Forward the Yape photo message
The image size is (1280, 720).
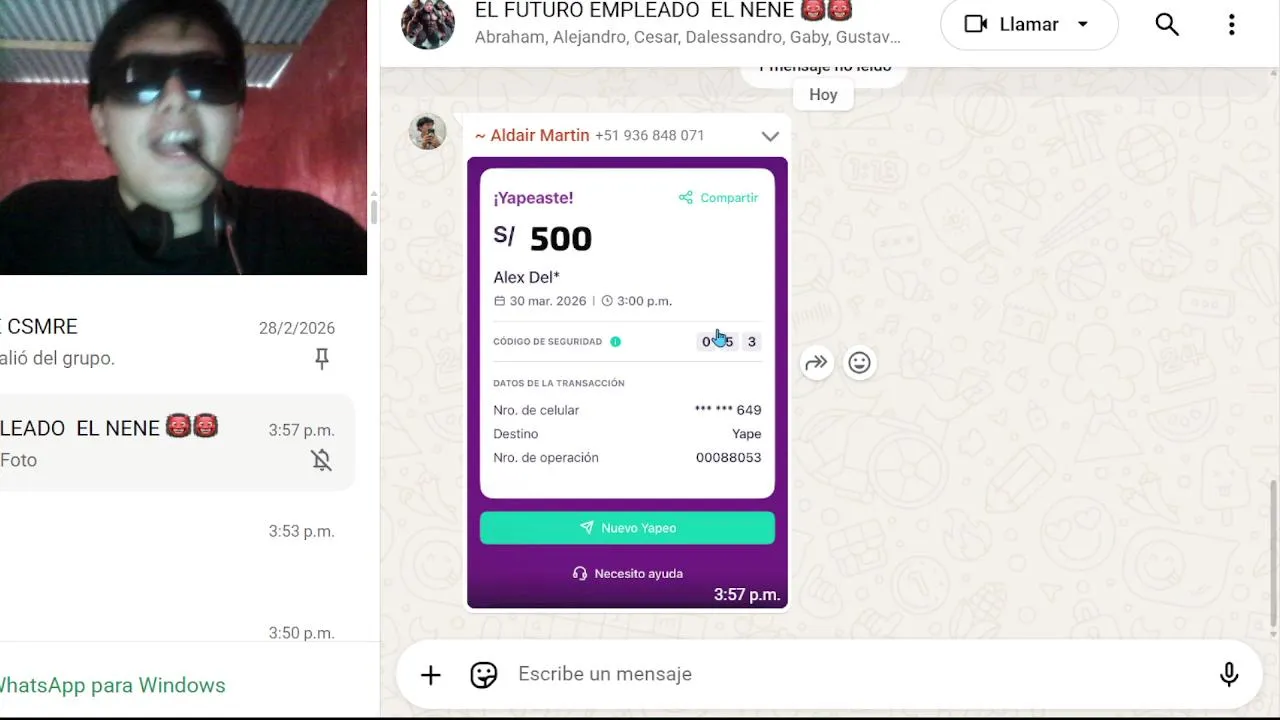tap(816, 363)
